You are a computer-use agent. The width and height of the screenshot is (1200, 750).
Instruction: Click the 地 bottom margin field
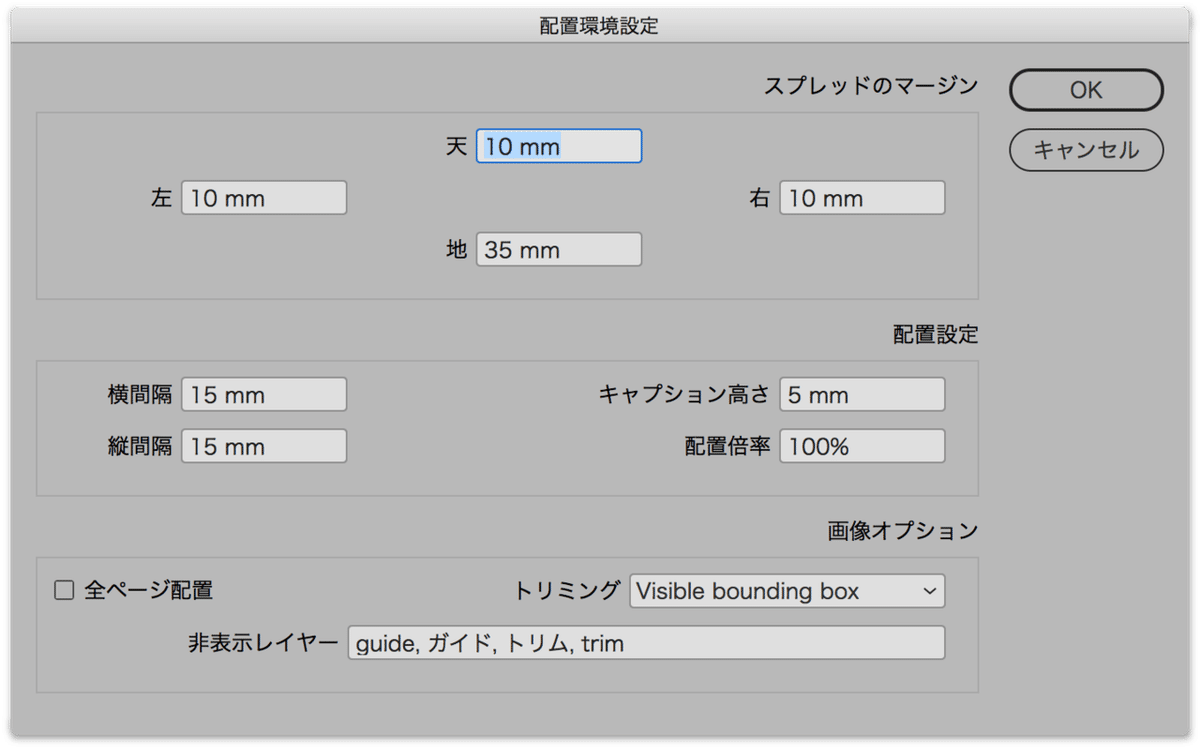coord(559,250)
